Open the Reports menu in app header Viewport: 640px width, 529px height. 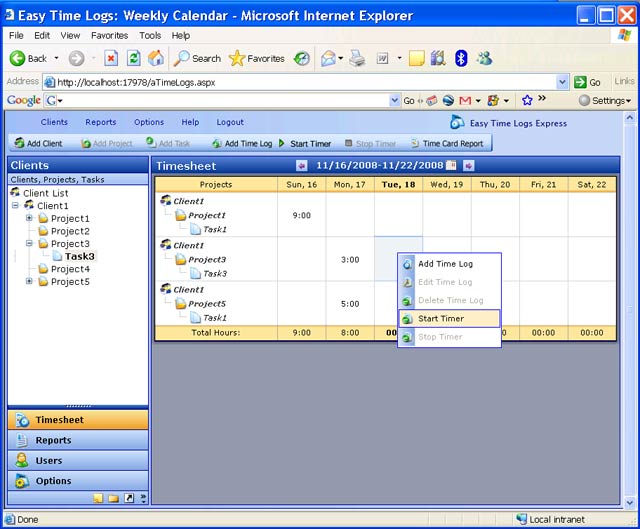coord(101,122)
